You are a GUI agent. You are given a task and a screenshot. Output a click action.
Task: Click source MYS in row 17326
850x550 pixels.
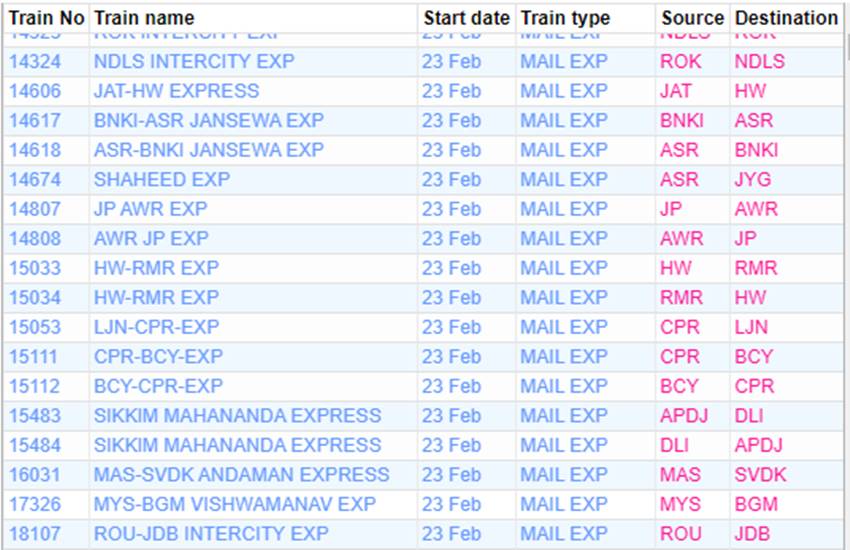pos(680,504)
